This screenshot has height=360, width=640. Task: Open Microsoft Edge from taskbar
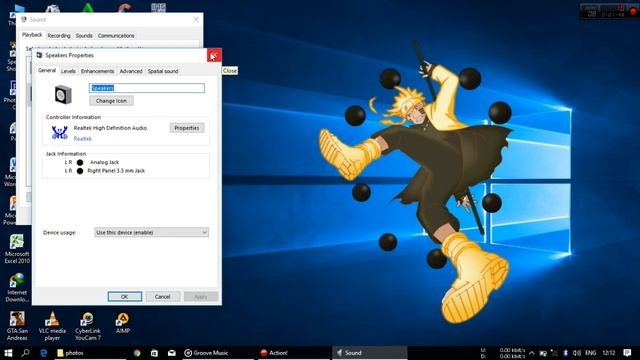click(x=43, y=353)
